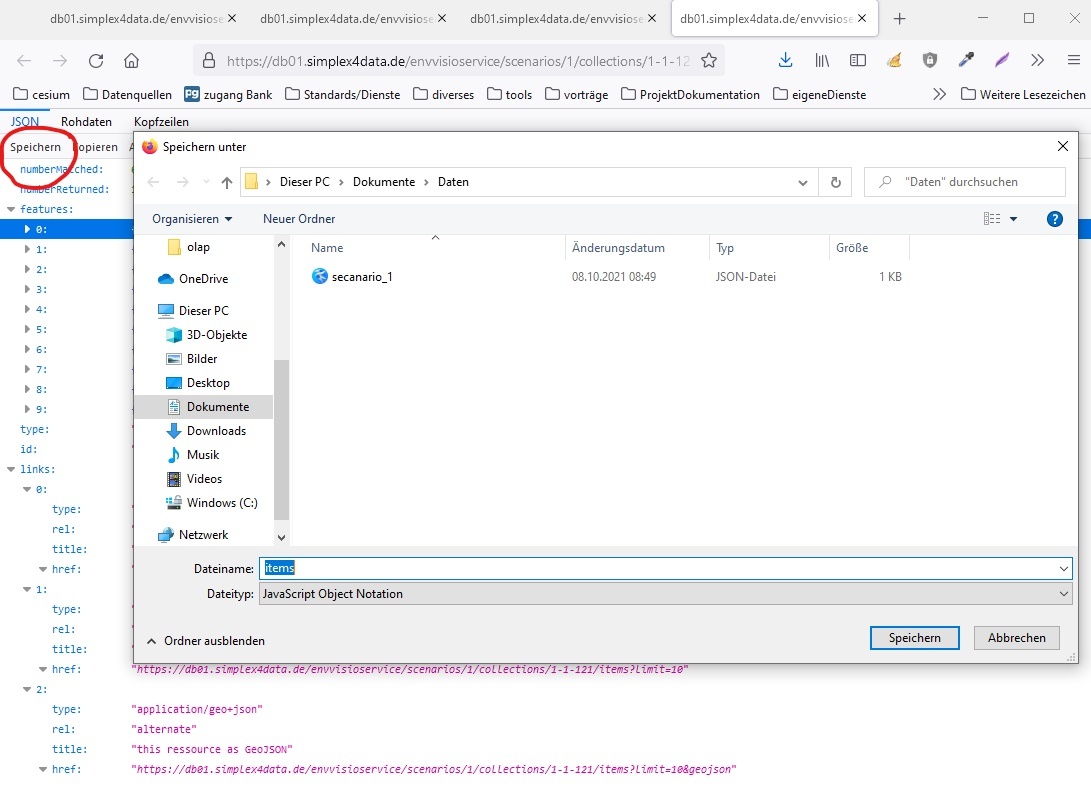Collapse the links node in JSON tree

[x=10, y=469]
